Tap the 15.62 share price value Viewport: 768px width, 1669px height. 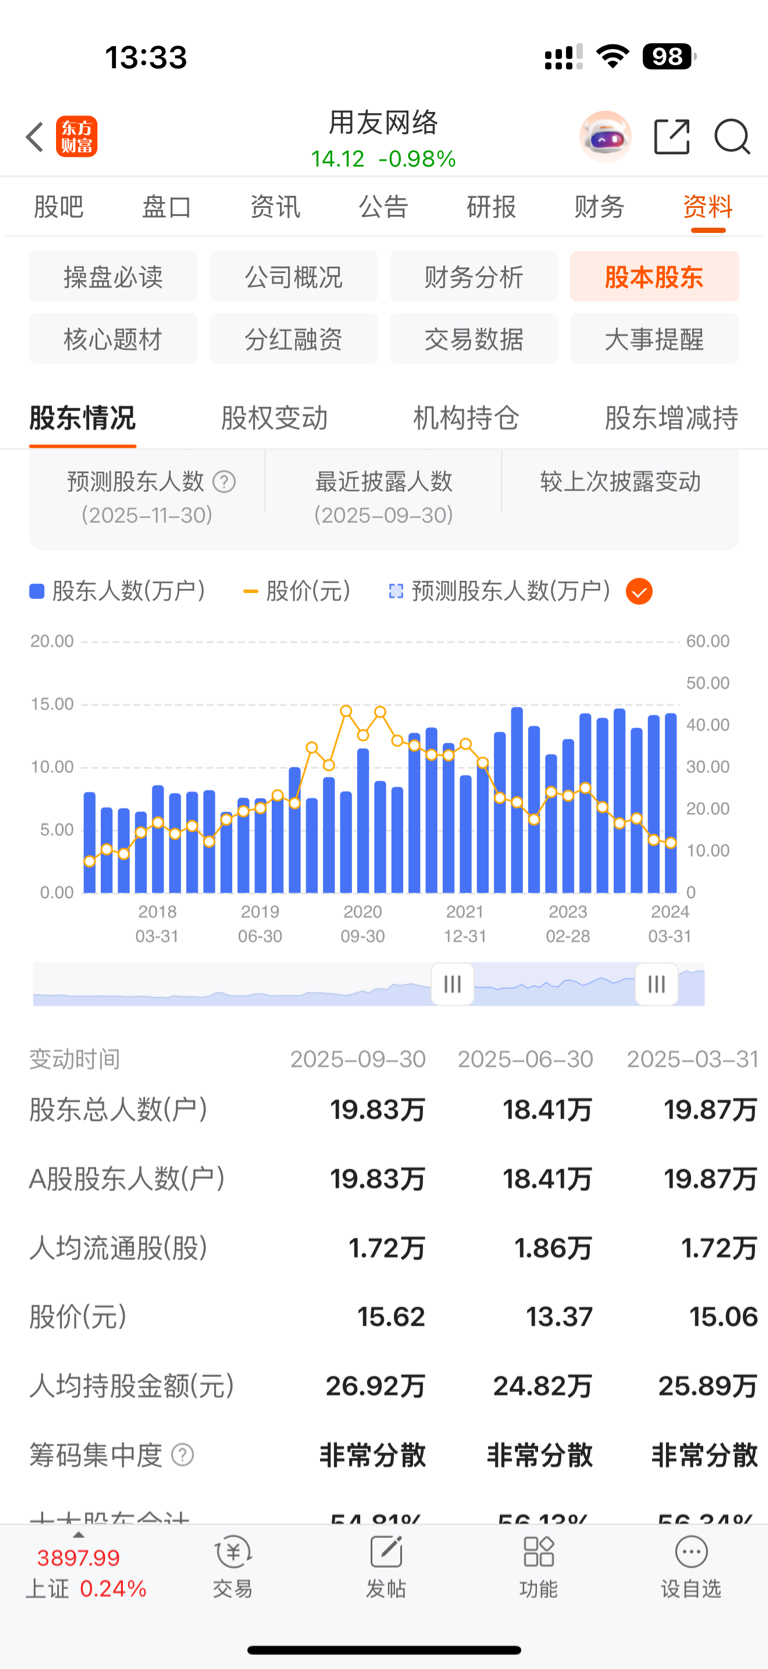pyautogui.click(x=391, y=1317)
